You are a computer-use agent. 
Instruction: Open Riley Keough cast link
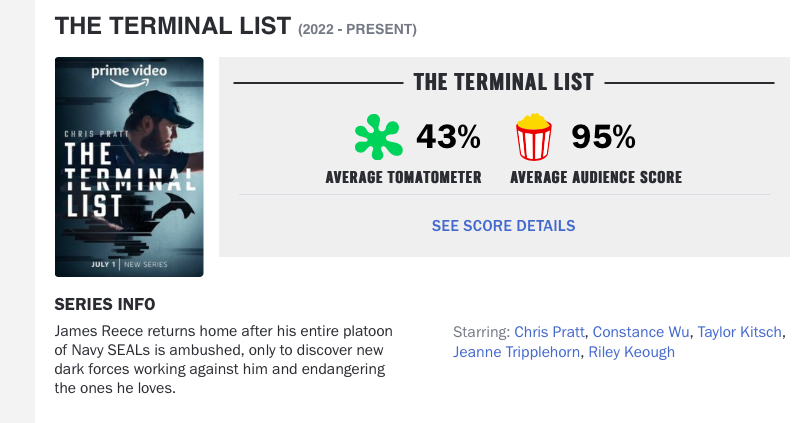631,352
